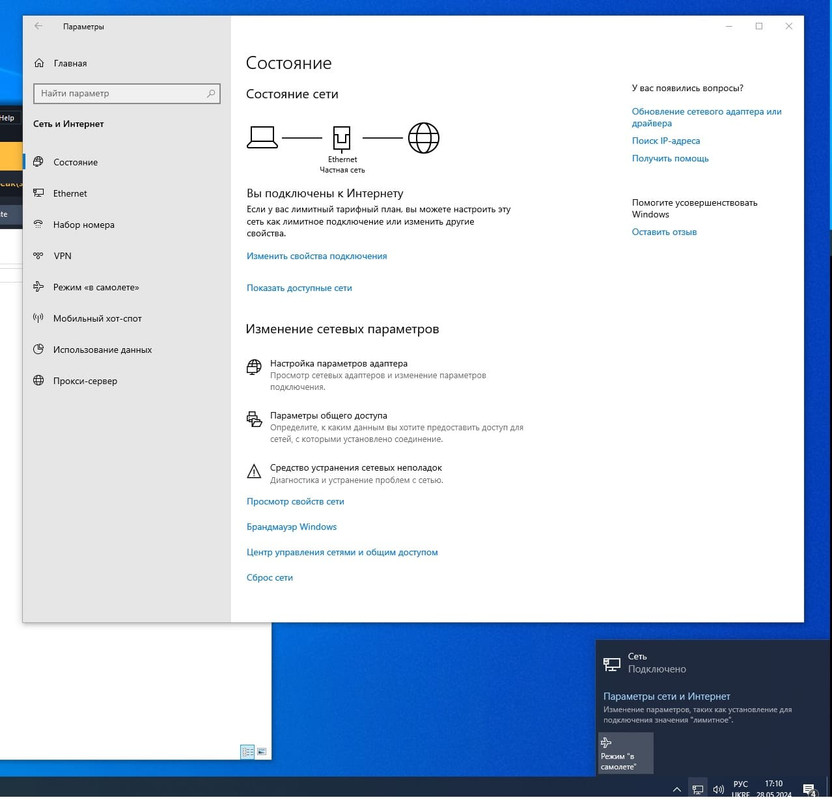
Task: Open the Прокси-сервер settings section
Action: click(x=126, y=381)
